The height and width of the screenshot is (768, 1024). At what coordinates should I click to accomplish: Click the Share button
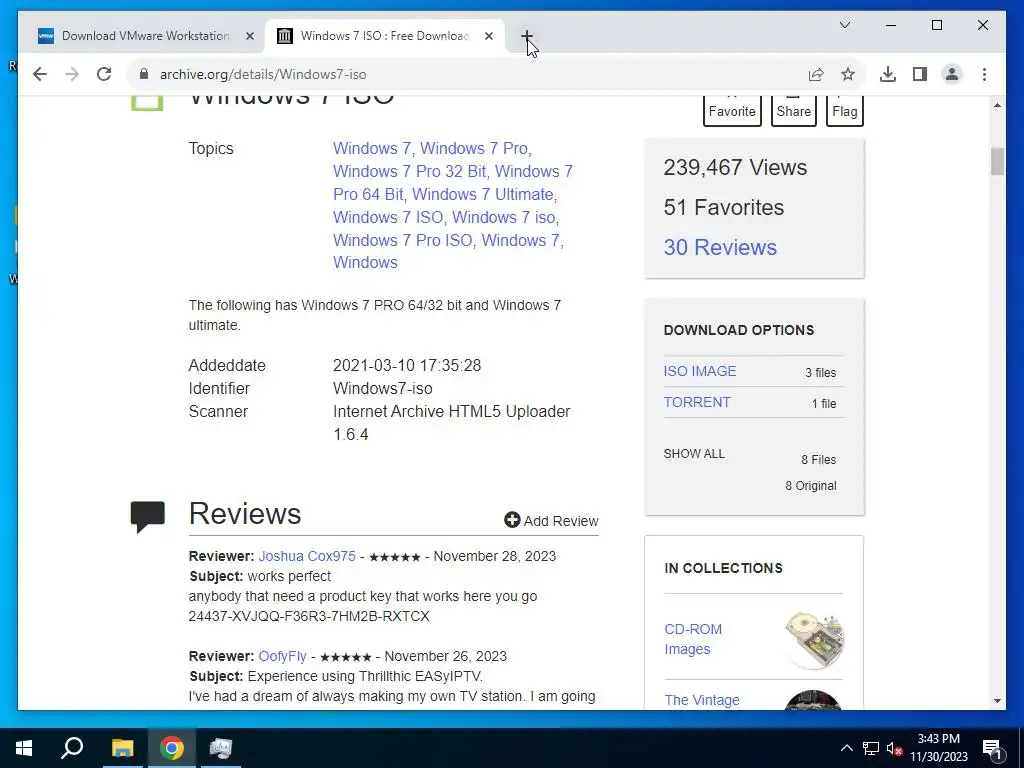click(x=793, y=110)
